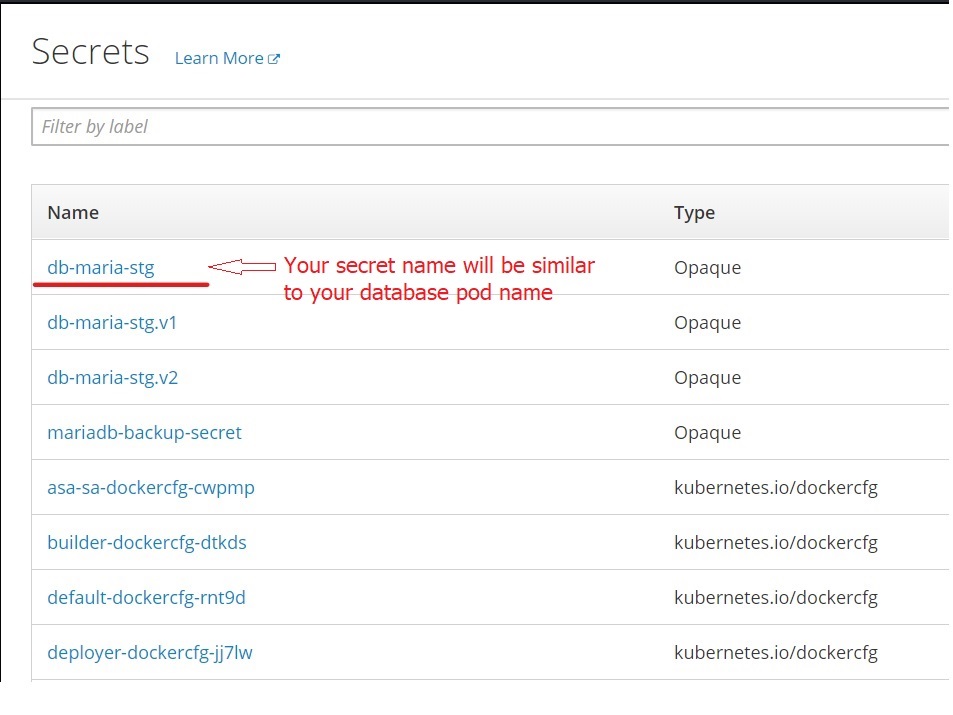Image resolution: width=953 pixels, height=715 pixels.
Task: Open the mariadb-backup-secret entry
Action: 144,433
